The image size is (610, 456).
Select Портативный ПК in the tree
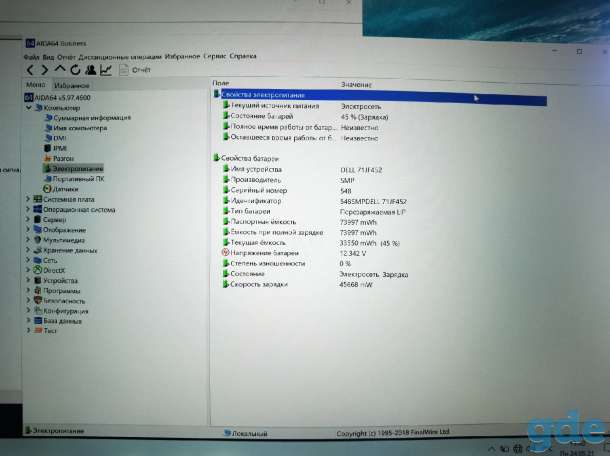74,179
